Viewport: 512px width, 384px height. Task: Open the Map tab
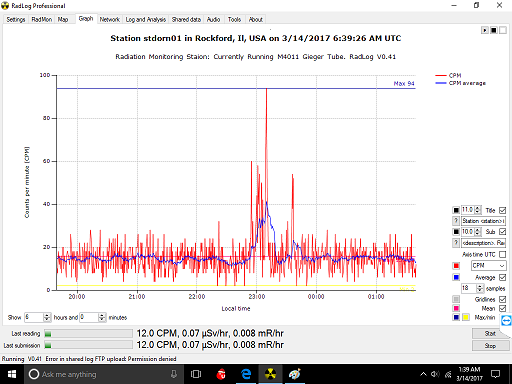point(63,19)
